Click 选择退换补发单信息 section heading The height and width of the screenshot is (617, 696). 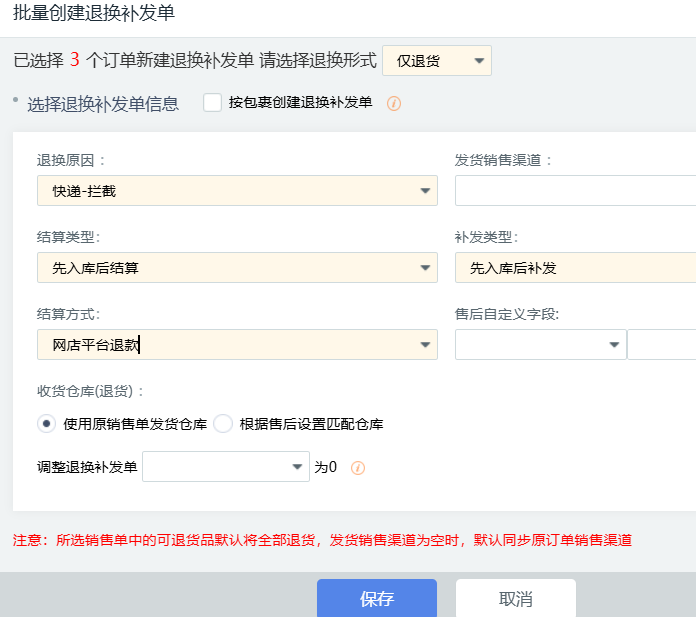(x=103, y=104)
